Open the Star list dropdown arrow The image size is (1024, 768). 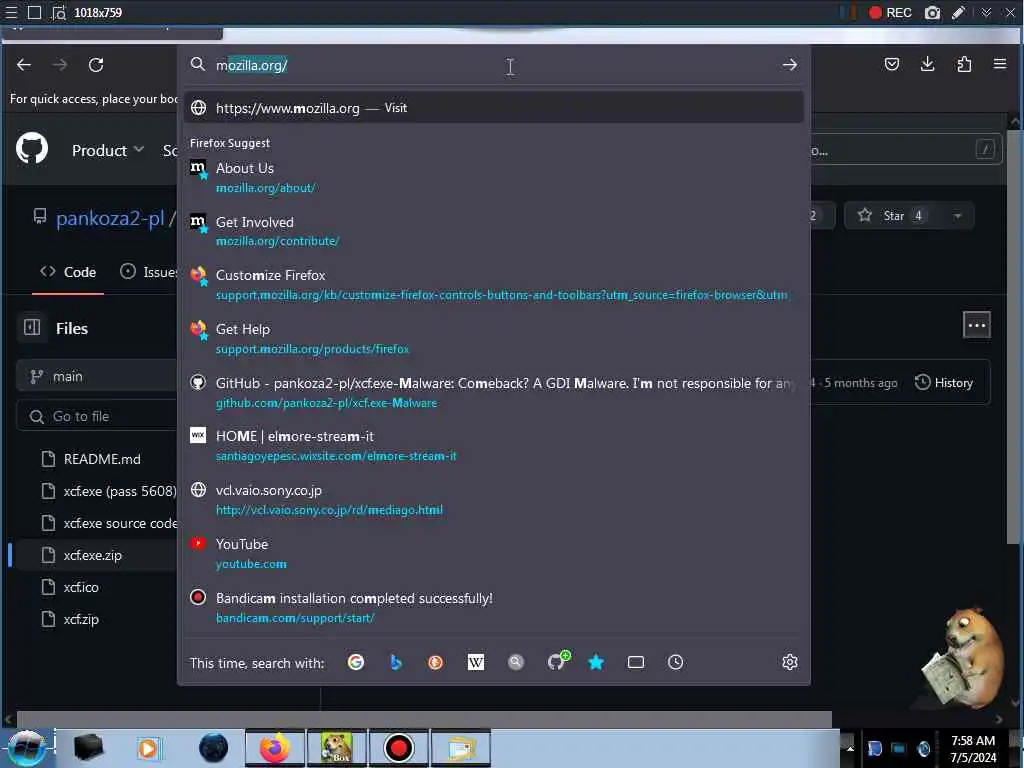coord(957,216)
